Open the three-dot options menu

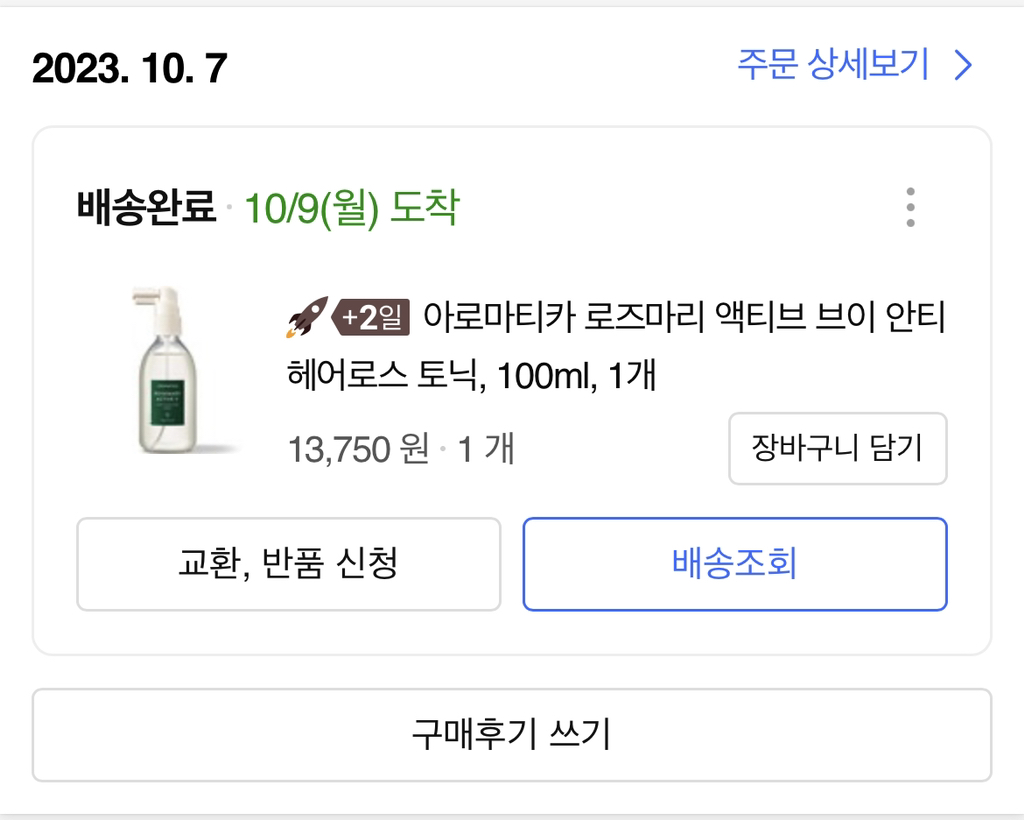click(x=910, y=207)
